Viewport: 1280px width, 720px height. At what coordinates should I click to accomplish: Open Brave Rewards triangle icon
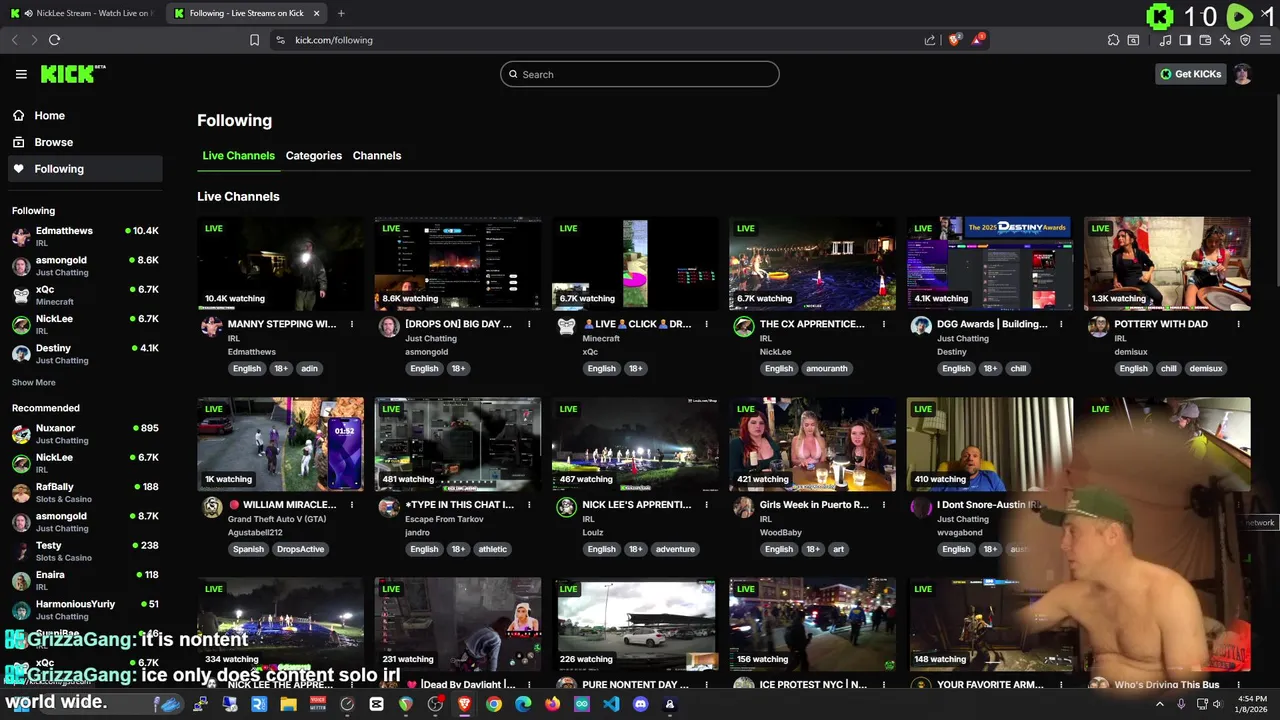pos(977,40)
